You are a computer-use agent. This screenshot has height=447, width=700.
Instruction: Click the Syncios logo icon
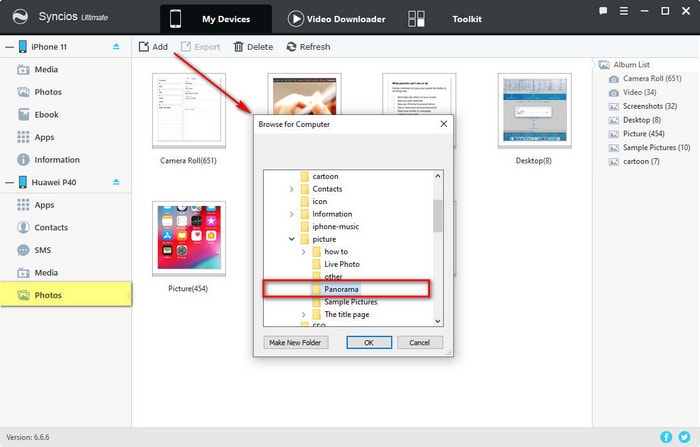coord(20,17)
